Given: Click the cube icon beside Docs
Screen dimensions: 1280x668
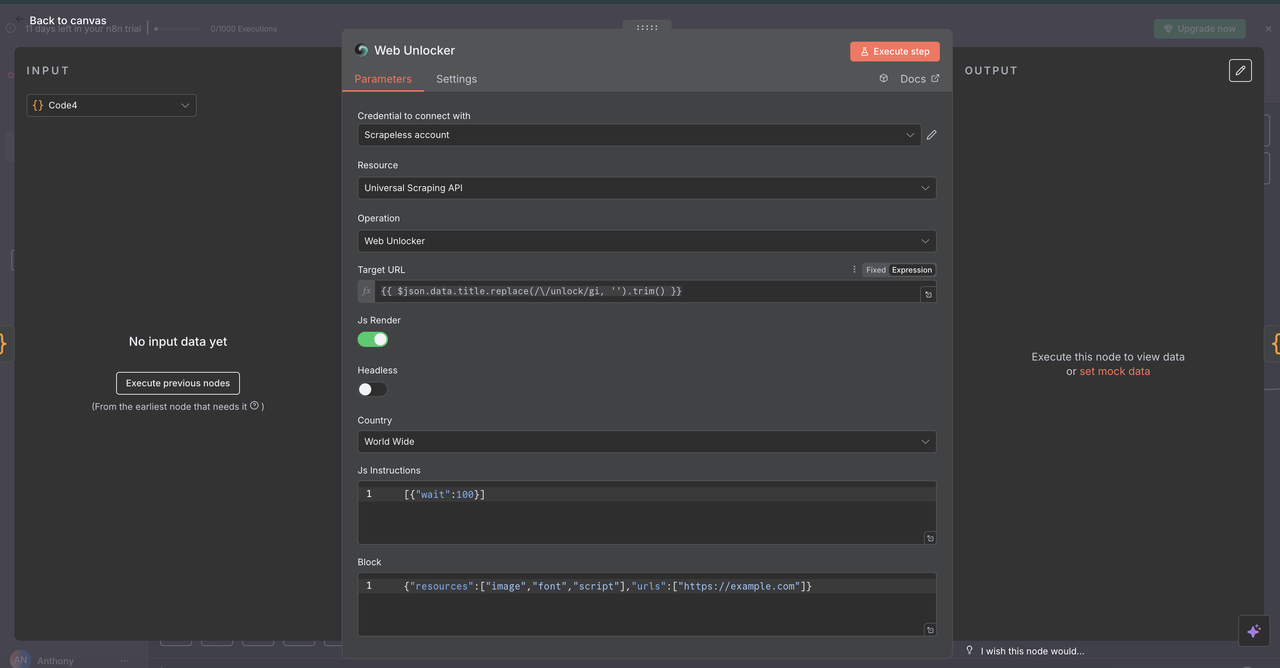Looking at the screenshot, I should pyautogui.click(x=883, y=79).
